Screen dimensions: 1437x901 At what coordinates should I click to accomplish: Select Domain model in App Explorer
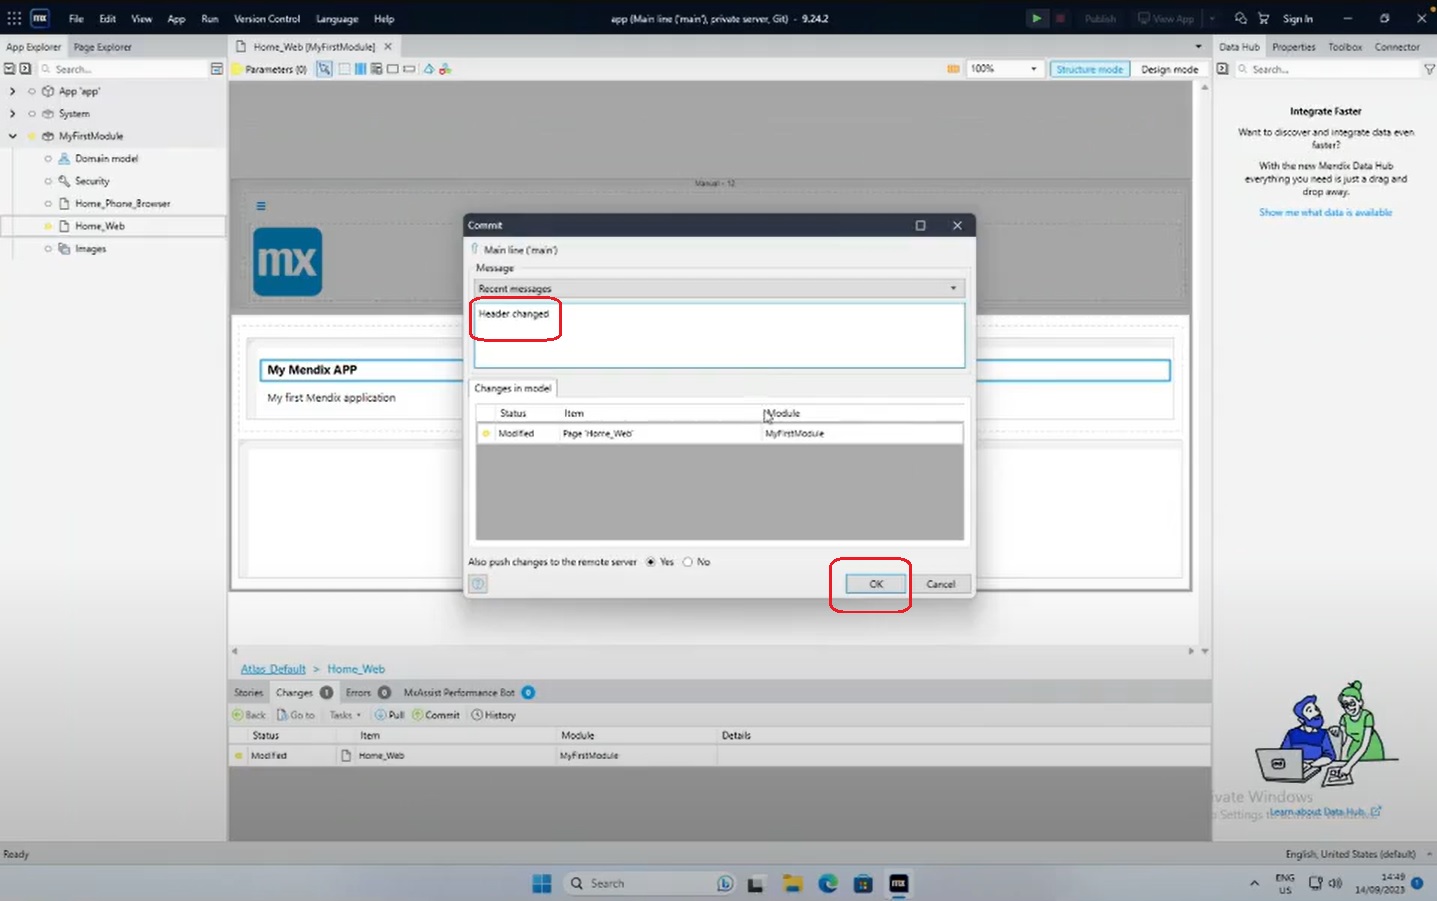click(106, 158)
